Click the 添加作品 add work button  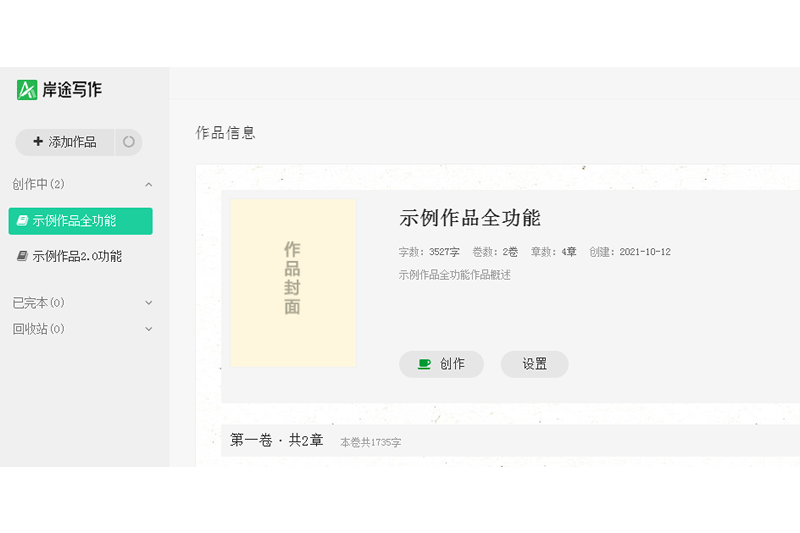[x=65, y=142]
